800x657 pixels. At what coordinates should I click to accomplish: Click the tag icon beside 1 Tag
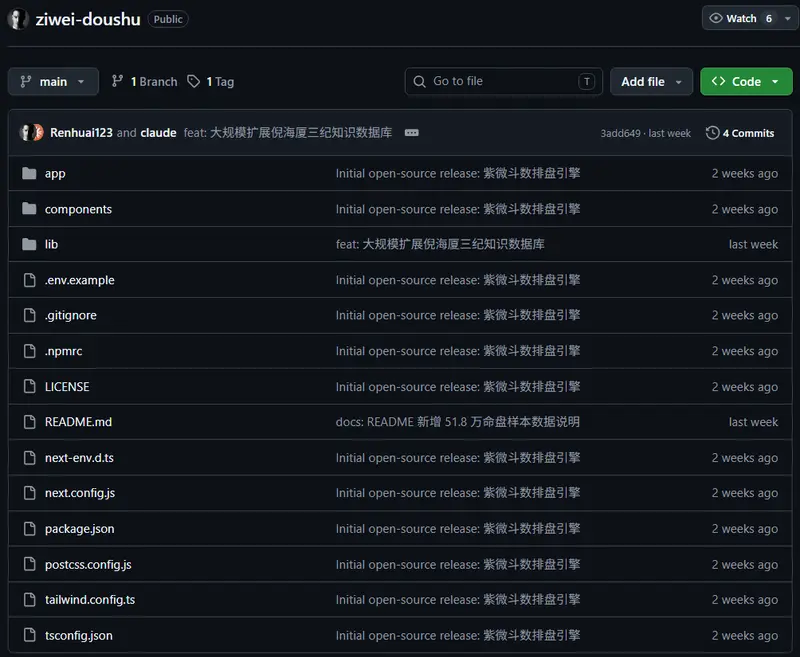(x=193, y=81)
